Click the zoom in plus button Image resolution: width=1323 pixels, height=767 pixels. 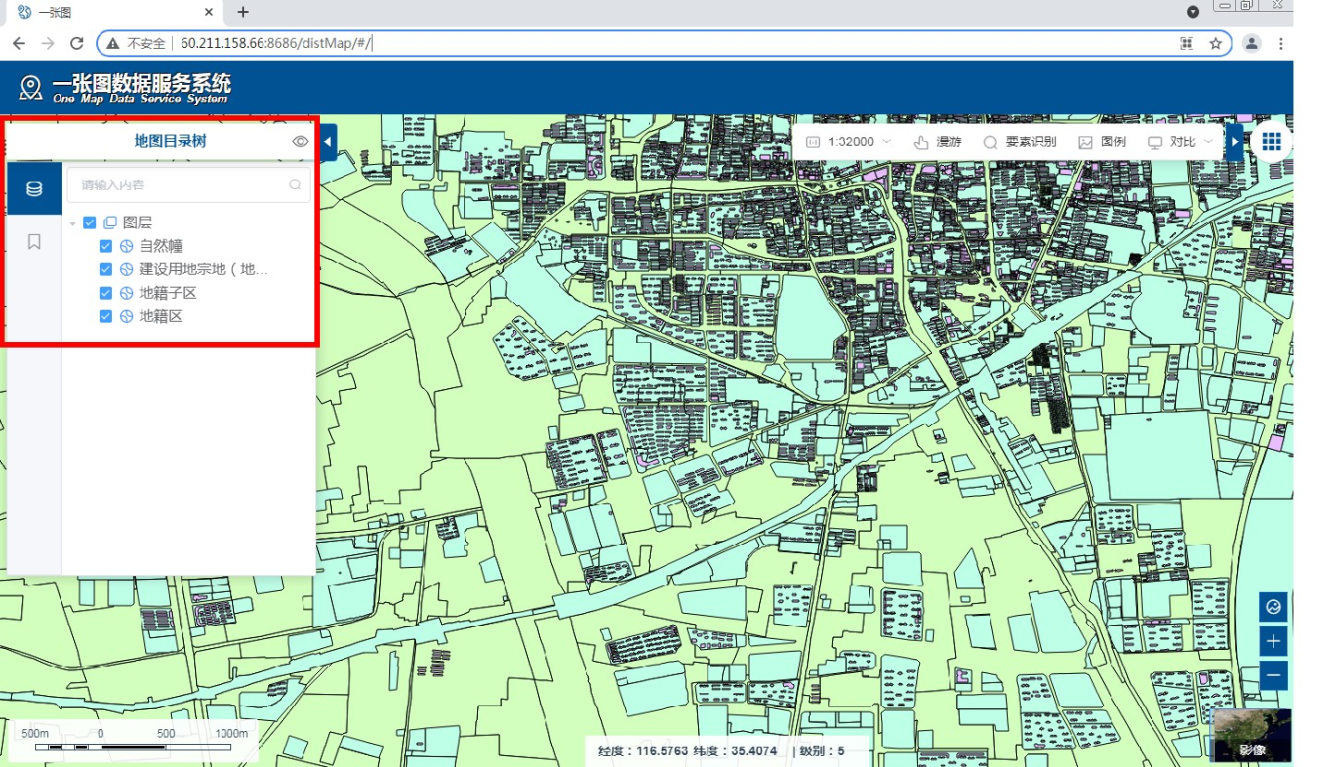coord(1273,641)
